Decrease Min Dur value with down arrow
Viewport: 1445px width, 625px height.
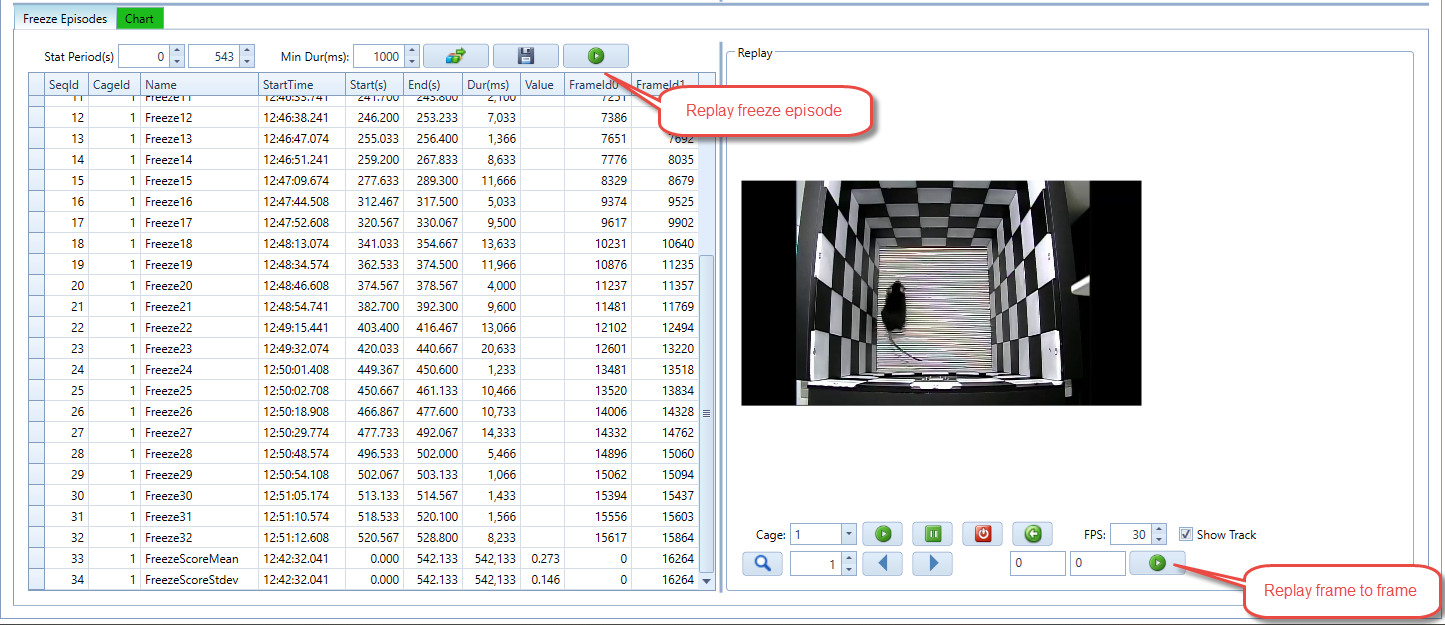click(410, 63)
